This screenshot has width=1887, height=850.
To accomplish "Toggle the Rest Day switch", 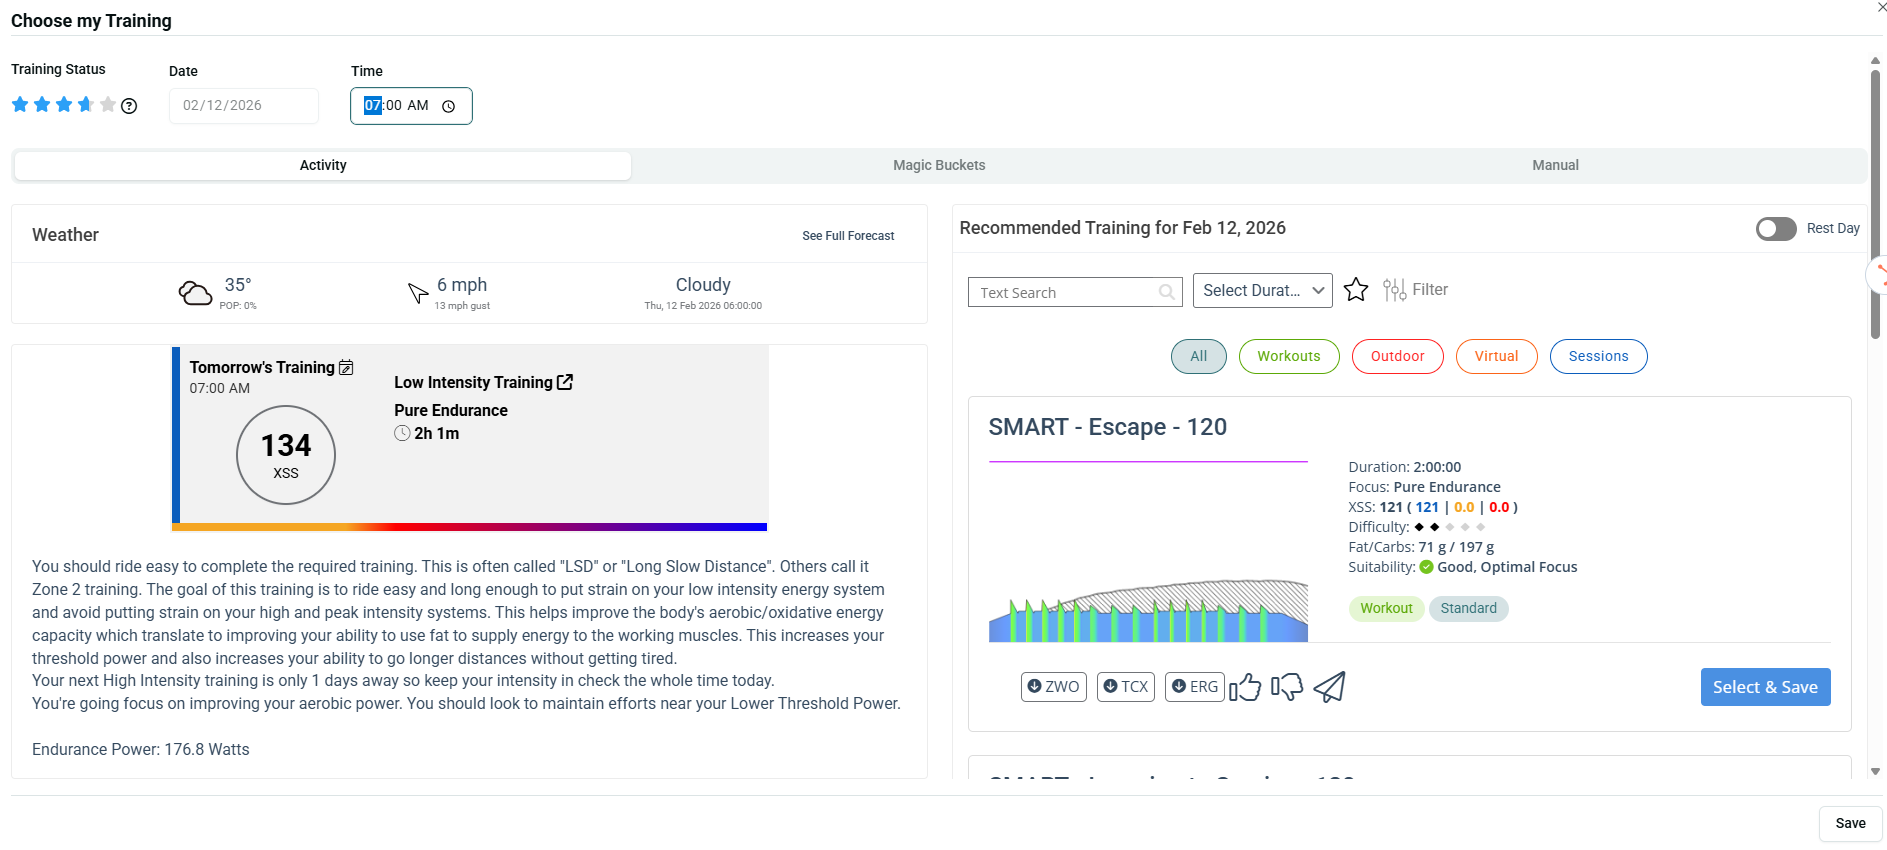I will [1776, 229].
